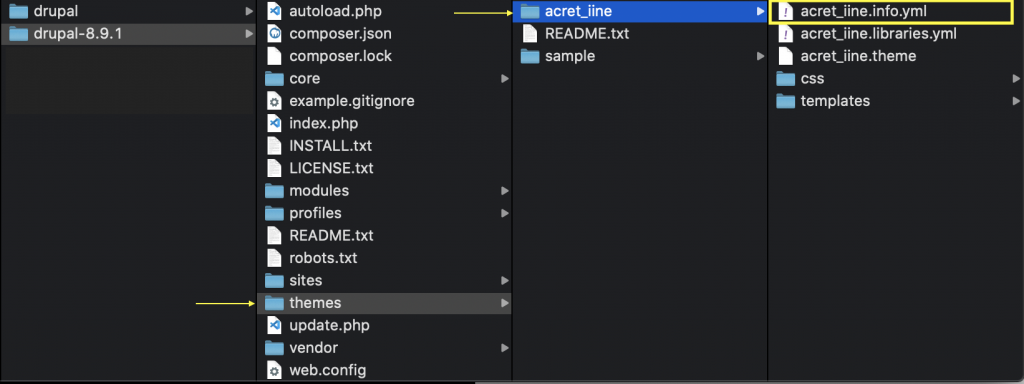Select the acret_iine folder
1024x384 pixels.
point(639,11)
